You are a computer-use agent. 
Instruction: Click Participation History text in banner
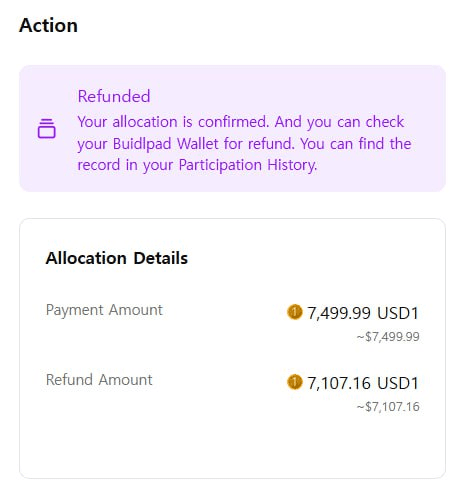pyautogui.click(x=248, y=165)
